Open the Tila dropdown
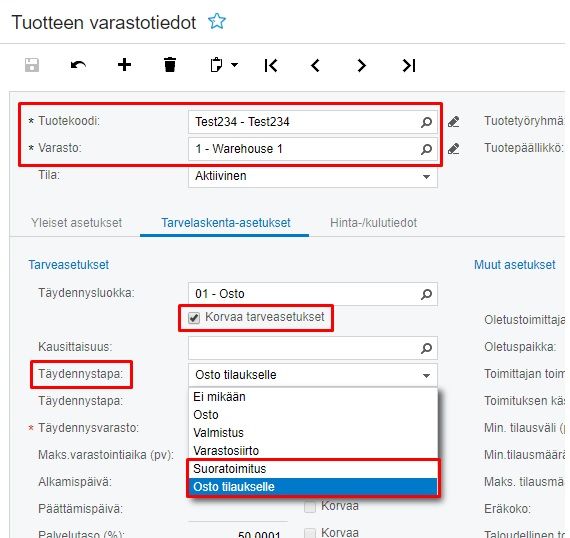Screen dimensions: 570x538 coord(313,176)
